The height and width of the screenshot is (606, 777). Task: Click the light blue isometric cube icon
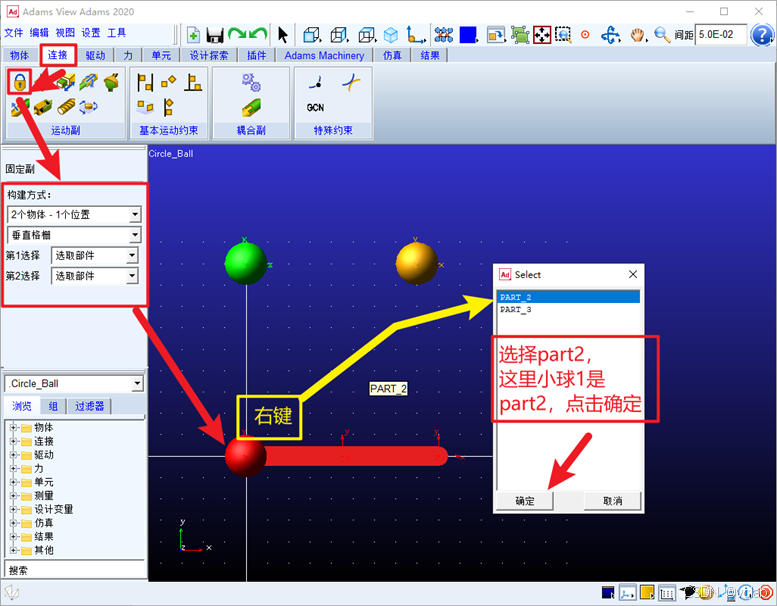391,35
